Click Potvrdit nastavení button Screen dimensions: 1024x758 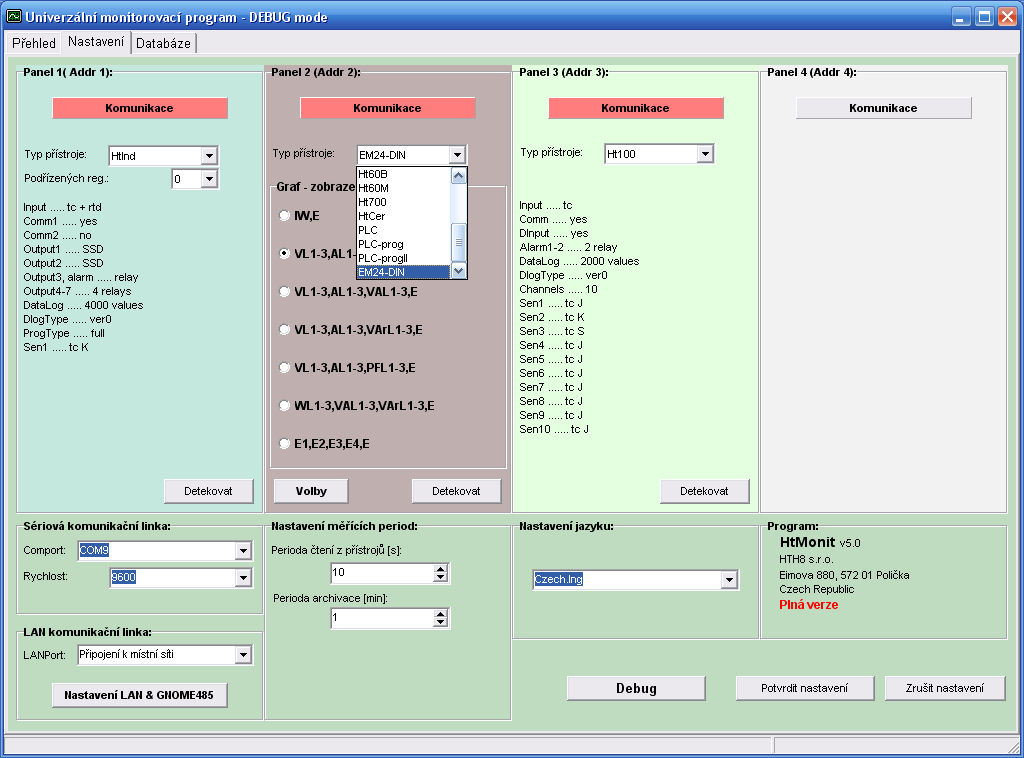[x=805, y=688]
